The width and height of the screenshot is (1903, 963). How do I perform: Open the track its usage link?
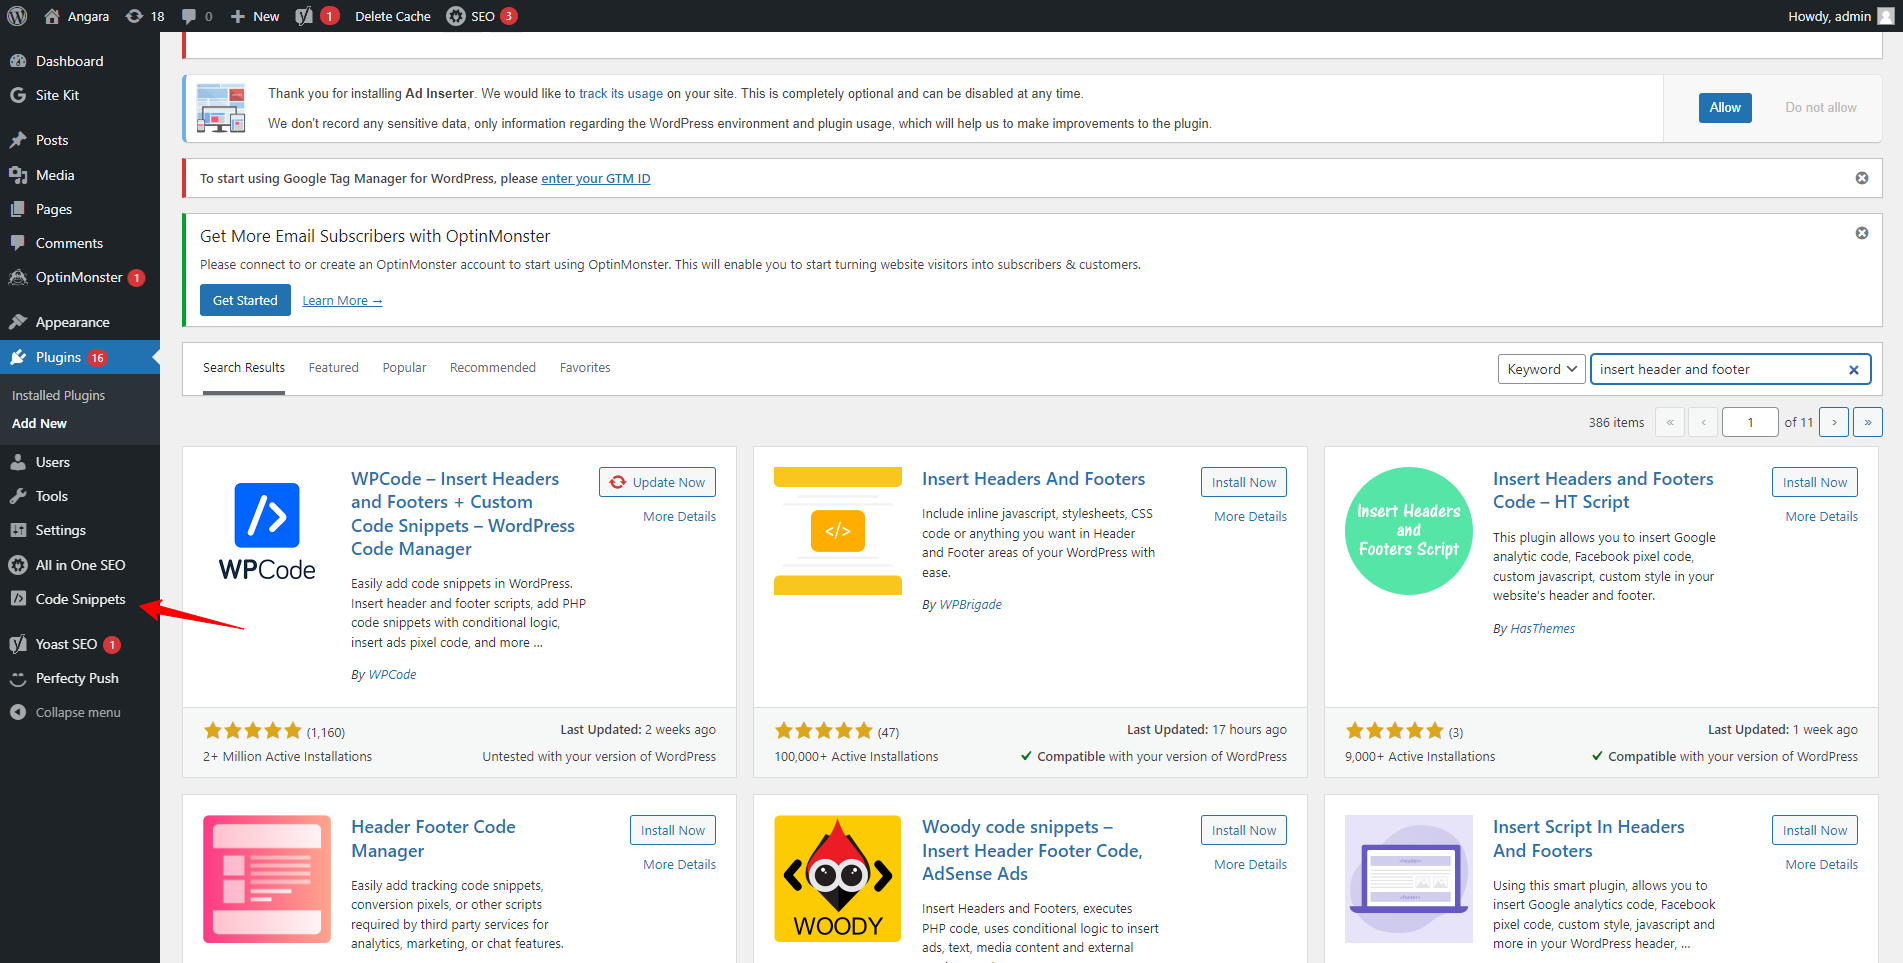point(621,93)
